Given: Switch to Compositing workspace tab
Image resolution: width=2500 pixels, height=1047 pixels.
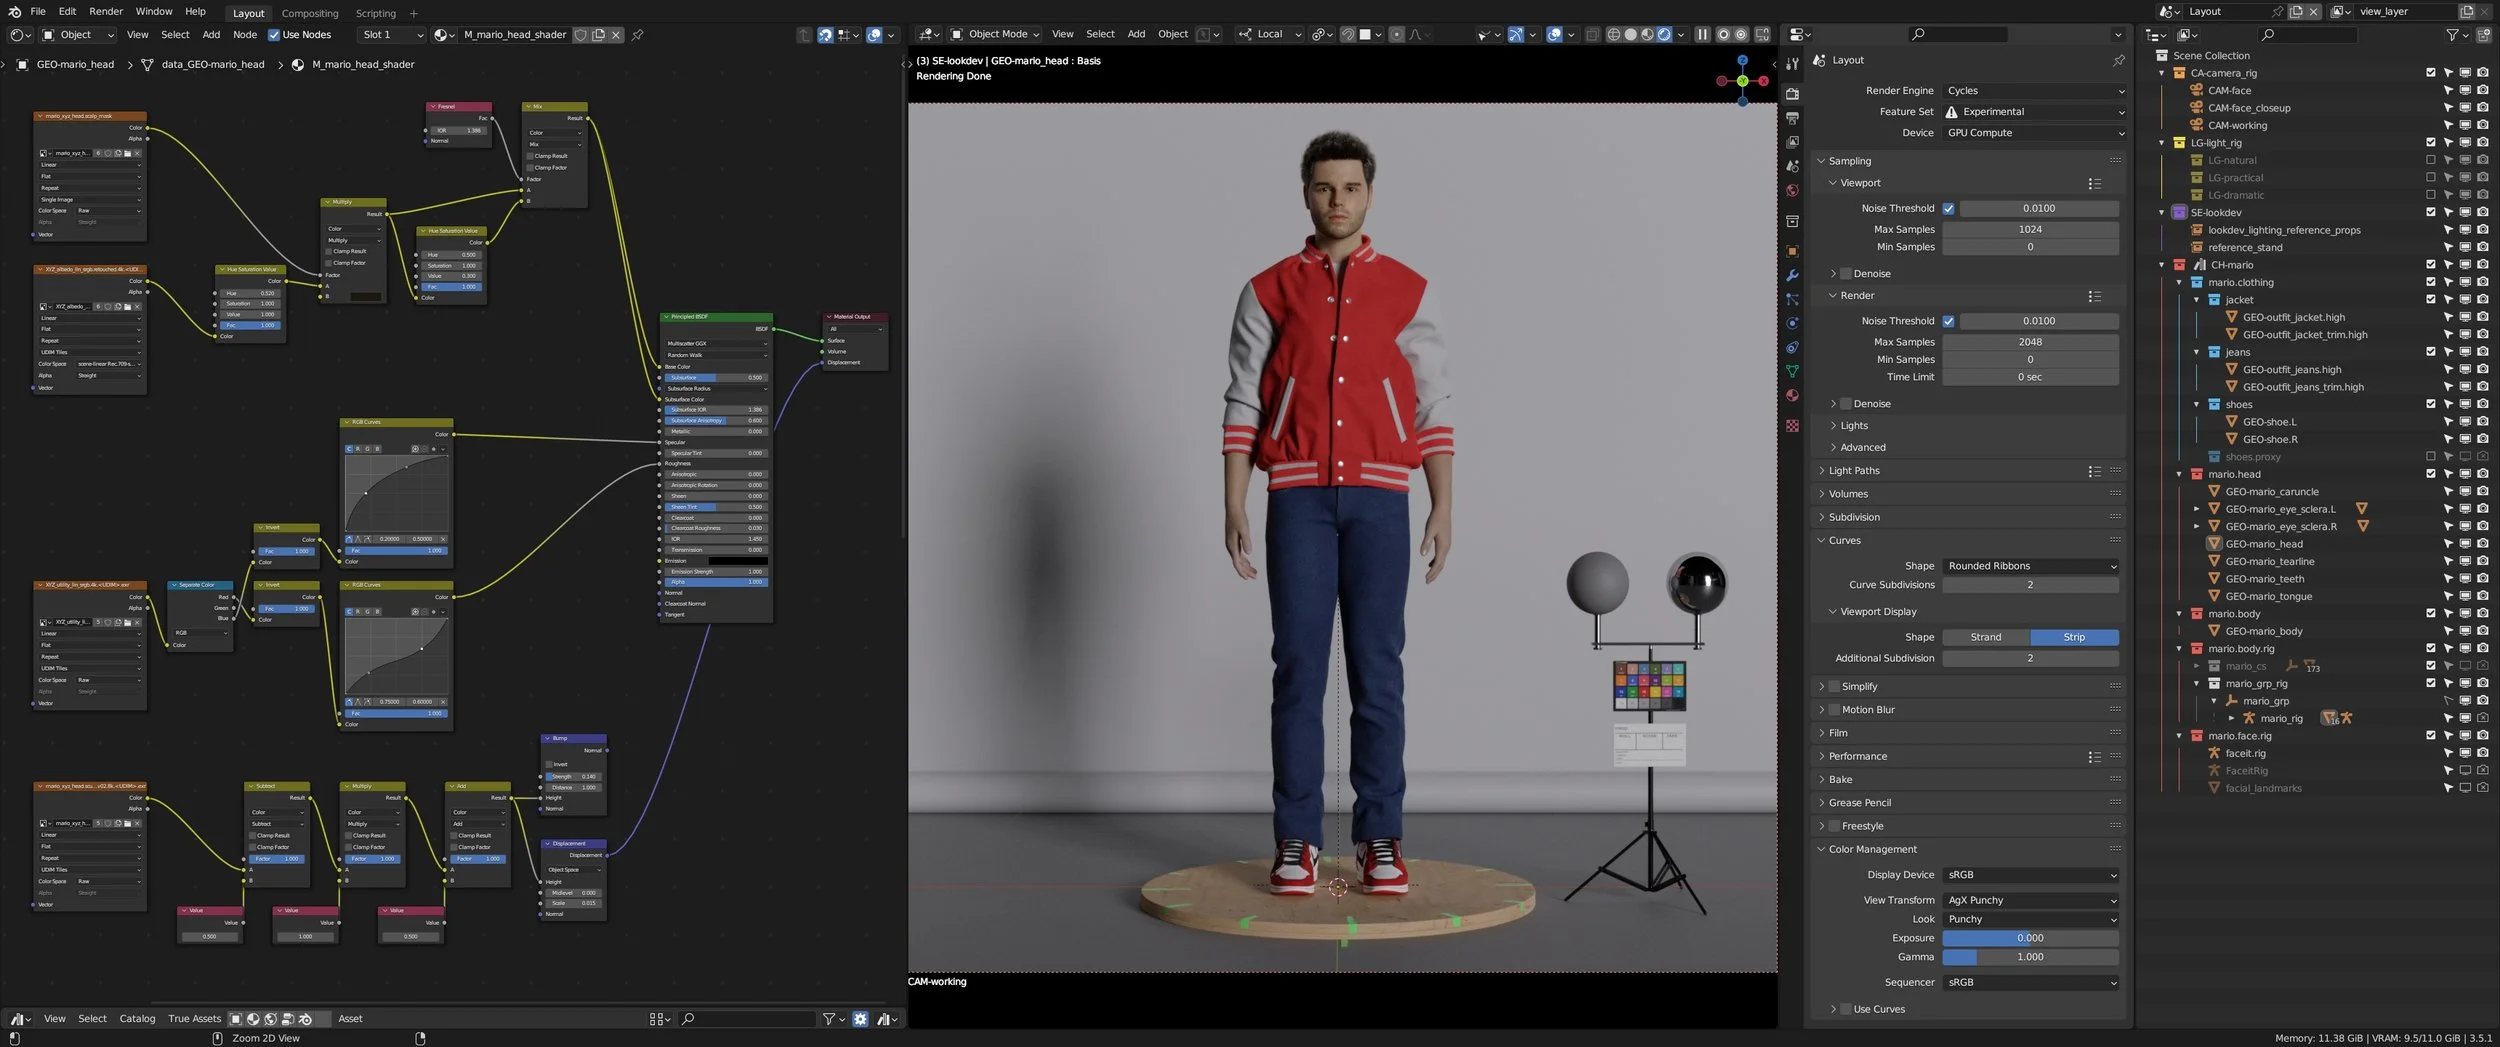Looking at the screenshot, I should [x=310, y=13].
